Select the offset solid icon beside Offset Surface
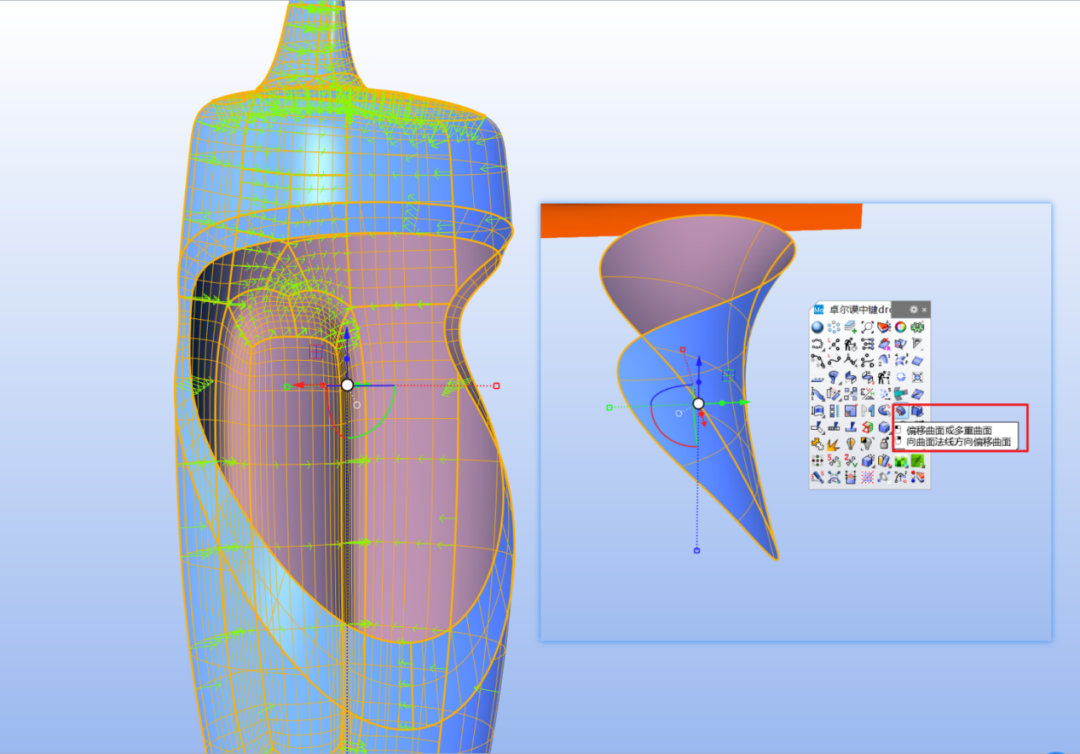This screenshot has width=1080, height=754. click(917, 411)
